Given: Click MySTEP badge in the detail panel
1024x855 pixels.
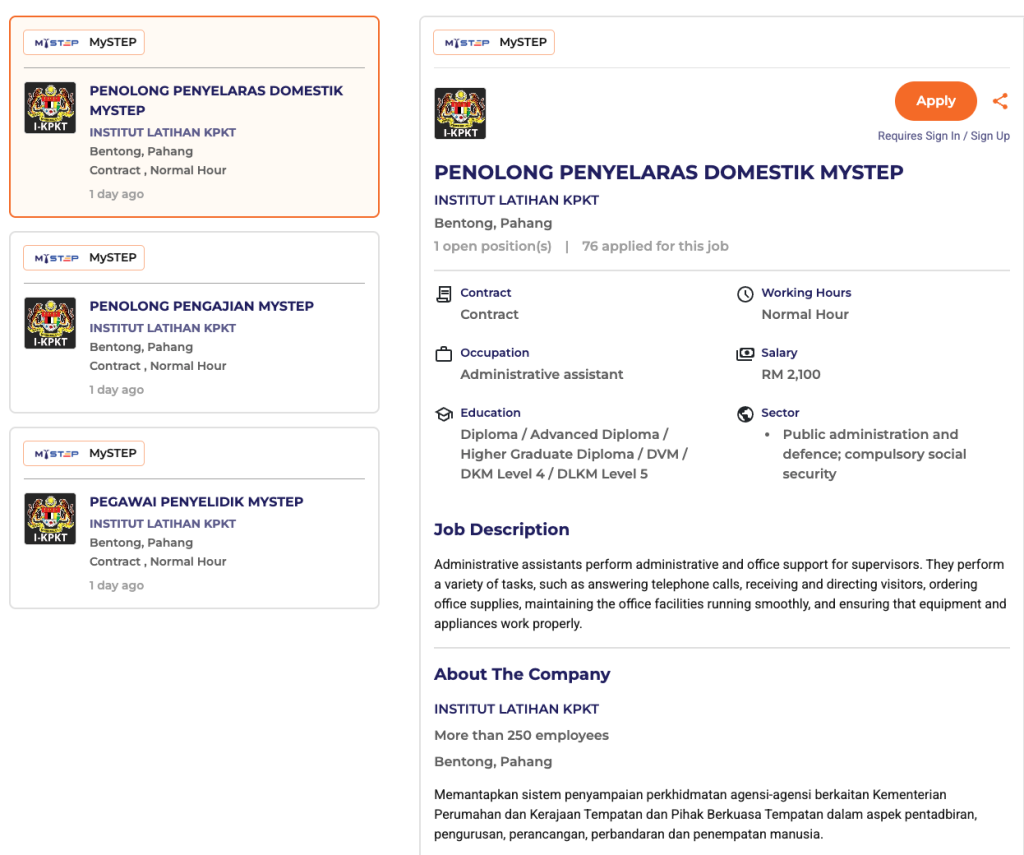Looking at the screenshot, I should point(494,43).
